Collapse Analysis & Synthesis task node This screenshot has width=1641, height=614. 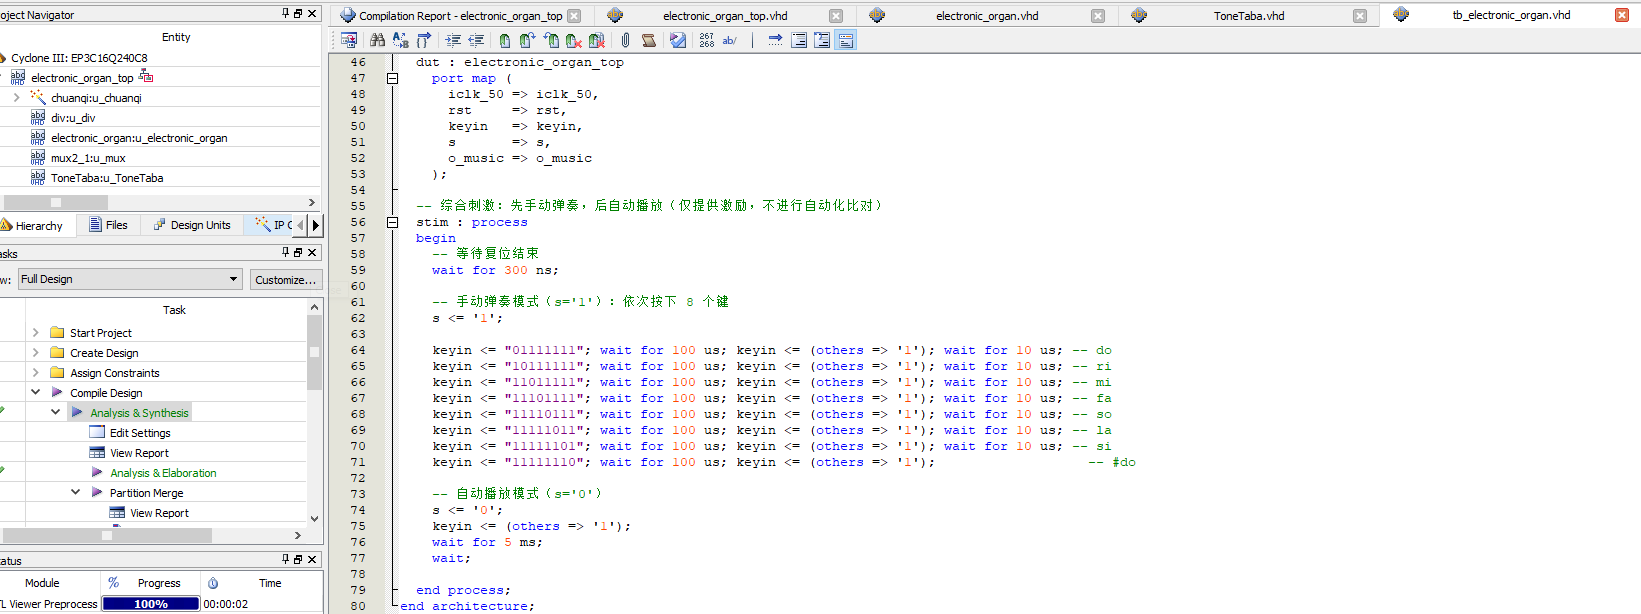[x=56, y=413]
